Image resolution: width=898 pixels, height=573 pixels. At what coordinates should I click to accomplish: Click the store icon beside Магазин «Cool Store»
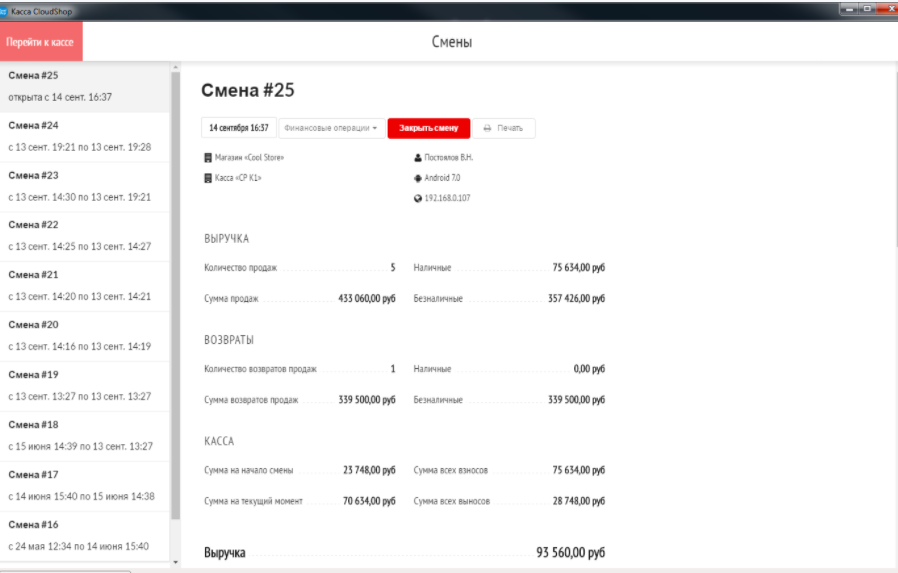coord(208,157)
